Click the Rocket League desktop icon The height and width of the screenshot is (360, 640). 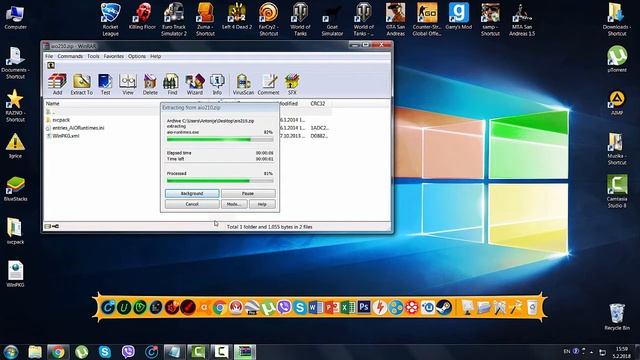(111, 19)
